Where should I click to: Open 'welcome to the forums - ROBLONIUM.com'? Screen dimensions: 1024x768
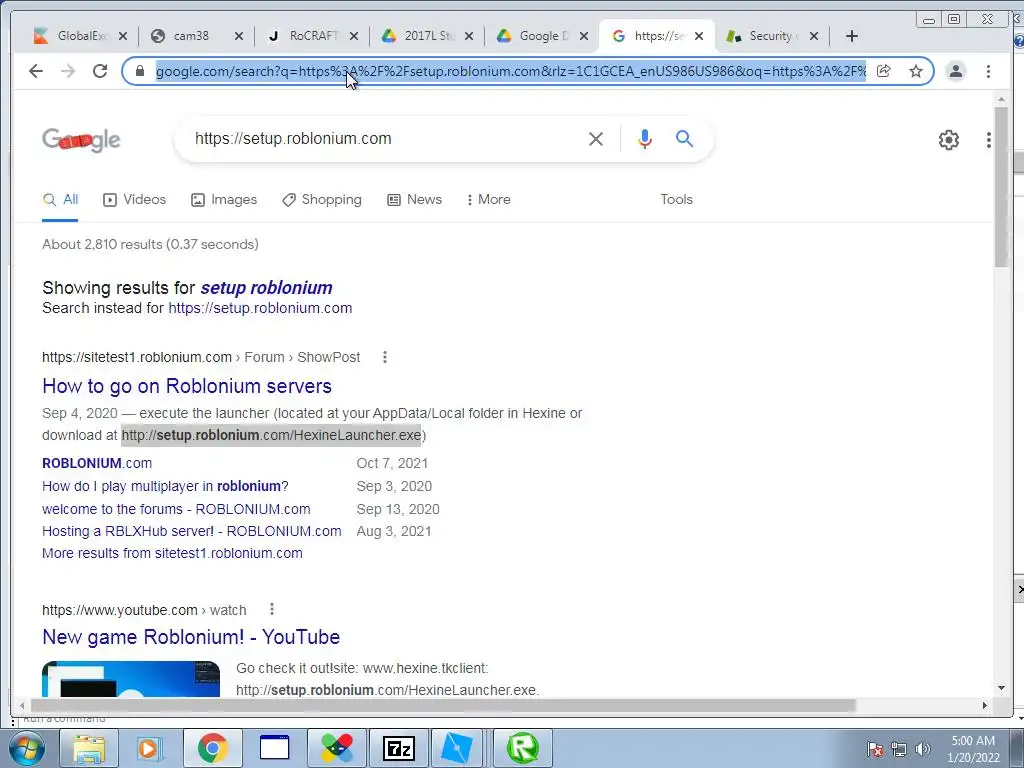(x=176, y=509)
